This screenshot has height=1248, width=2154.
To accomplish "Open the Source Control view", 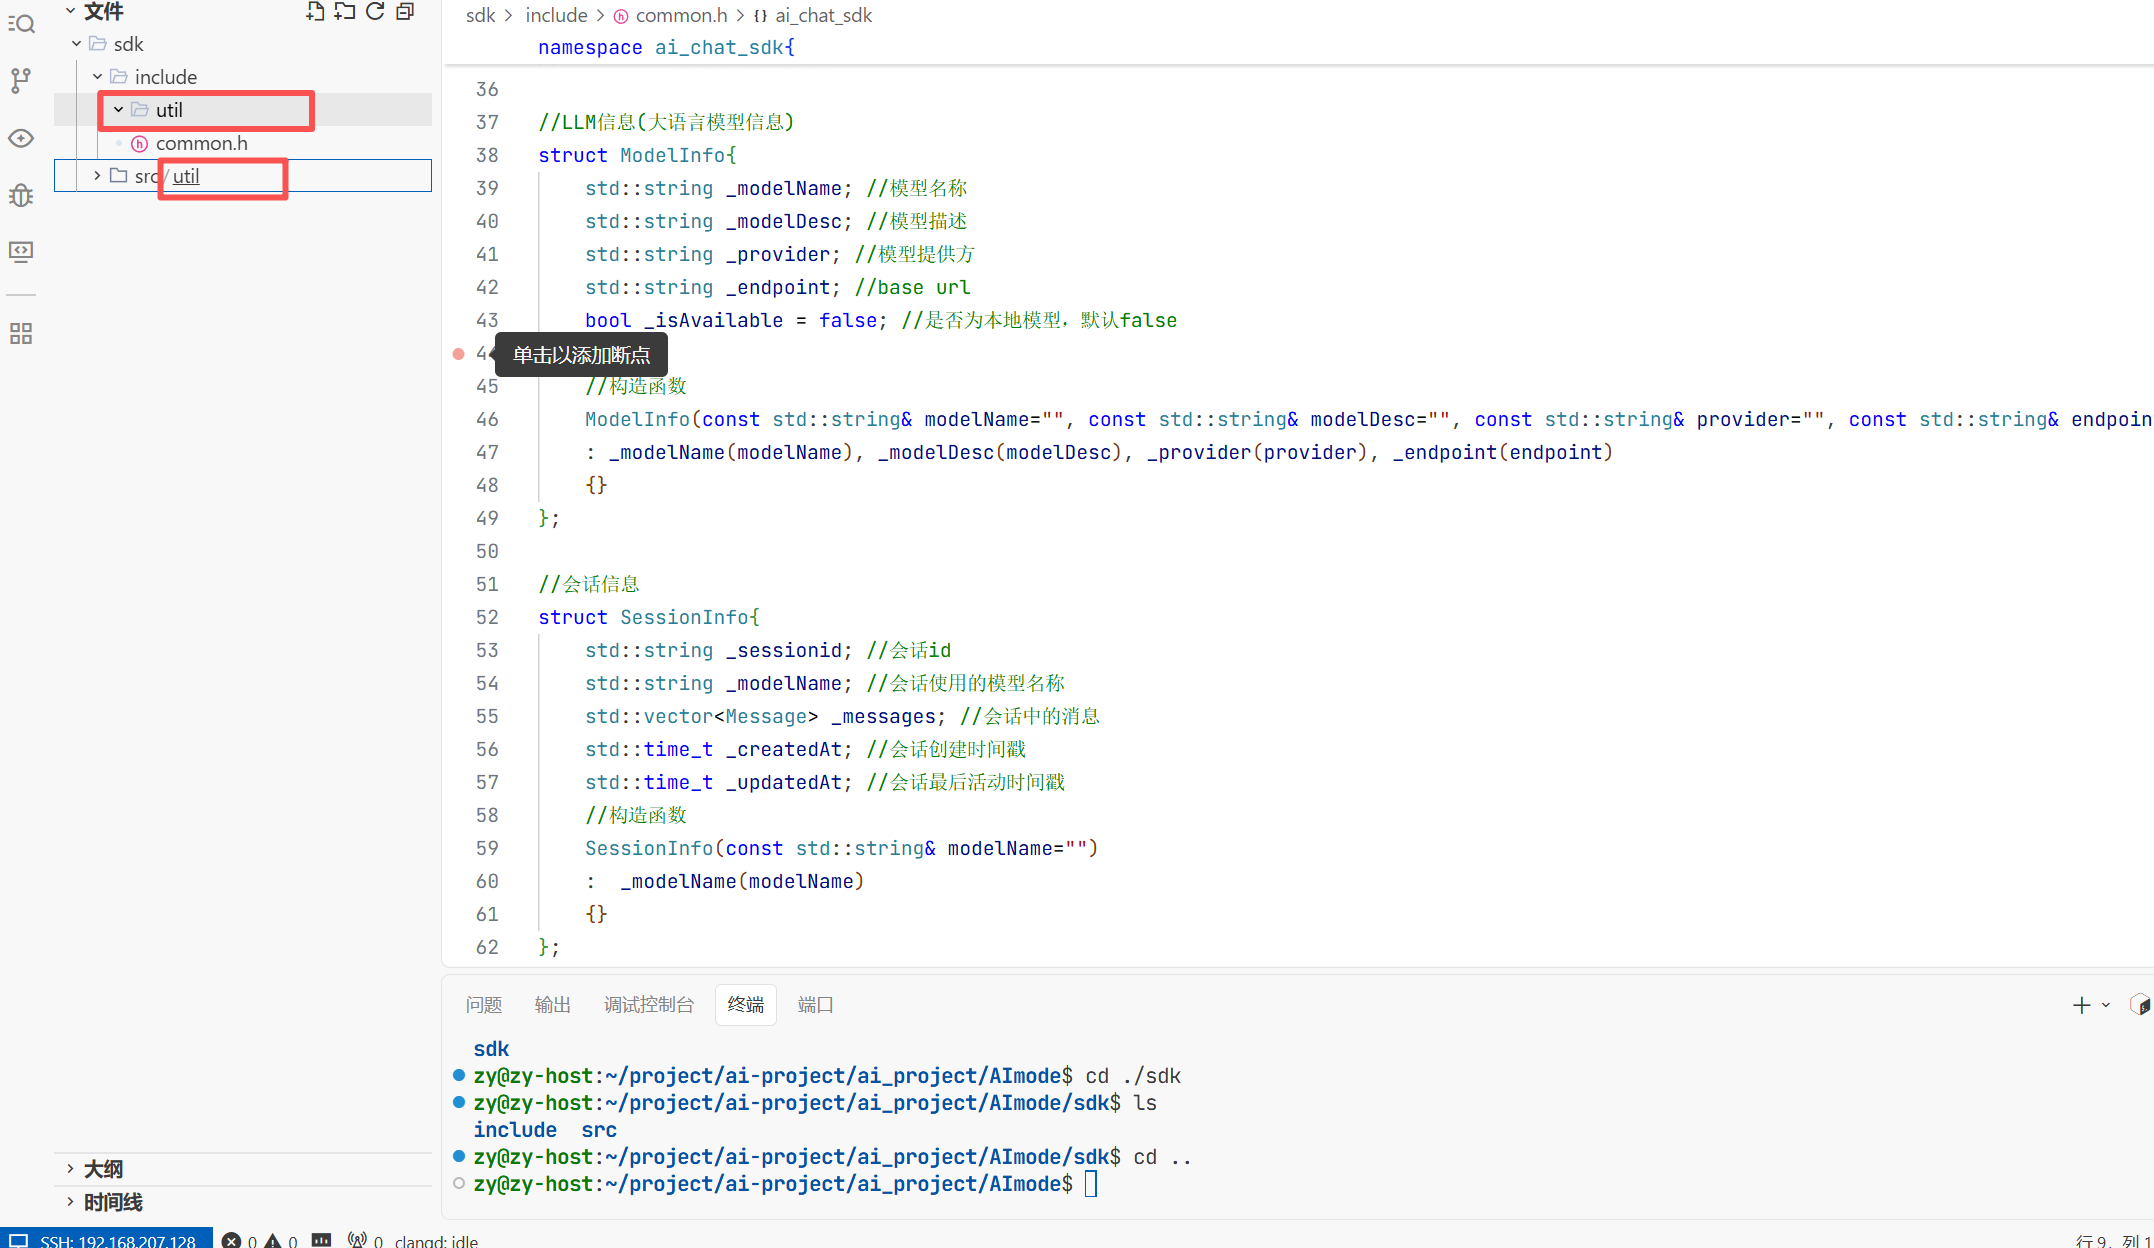I will pyautogui.click(x=21, y=80).
